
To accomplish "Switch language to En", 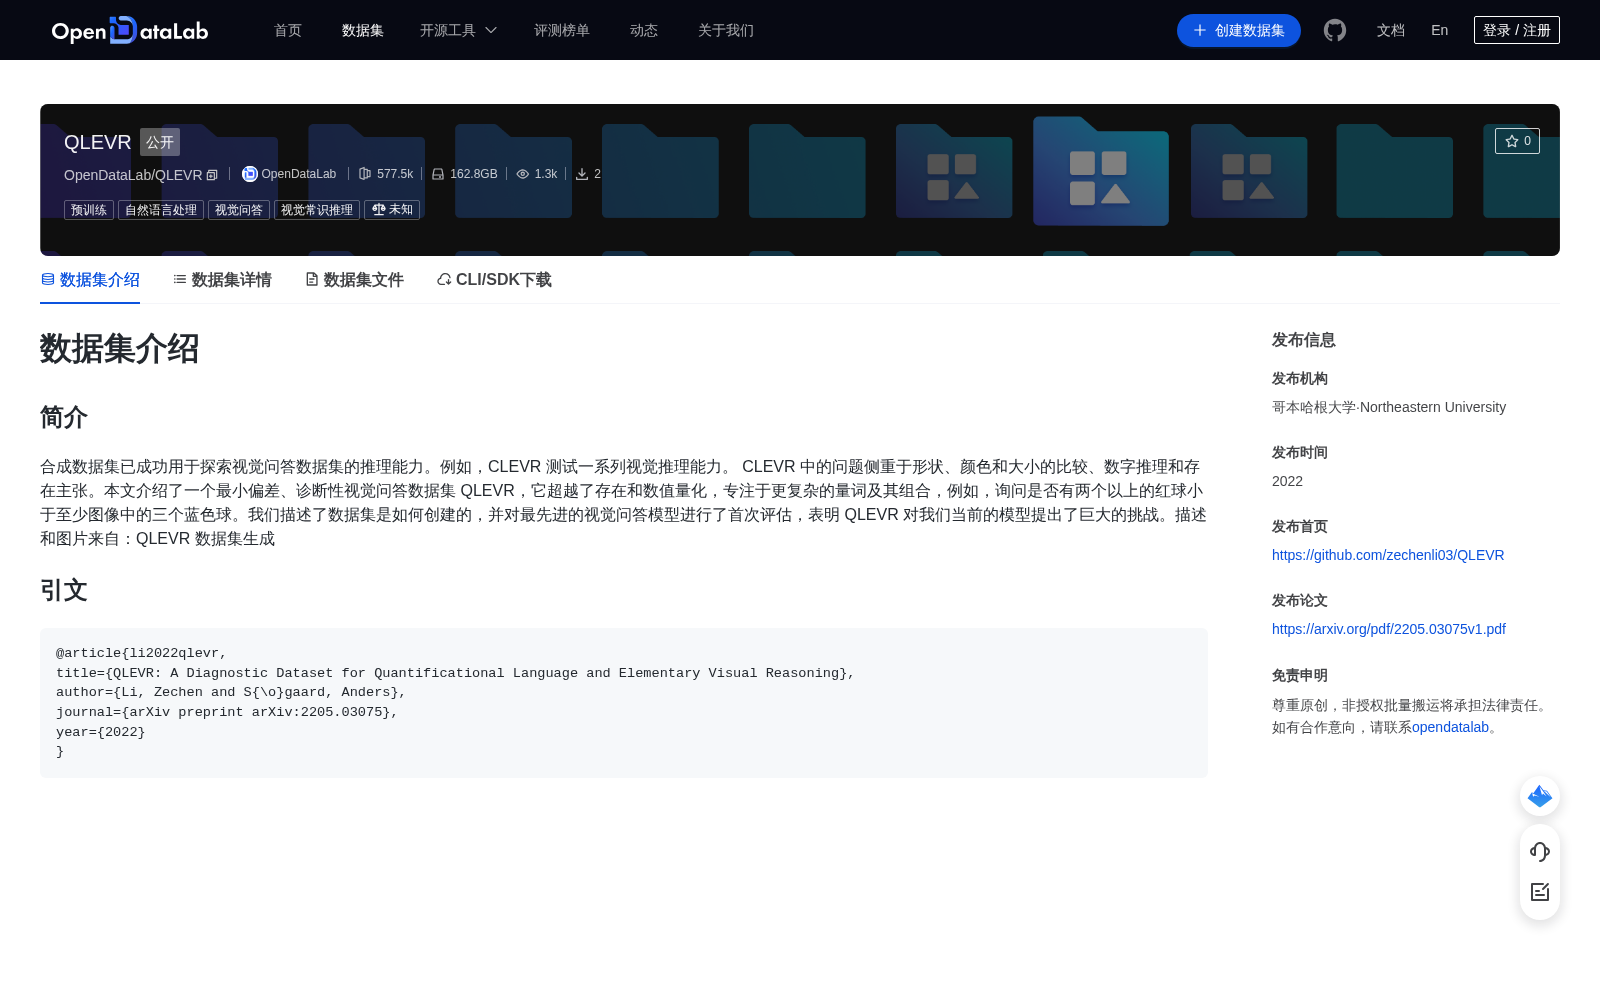I will tap(1440, 30).
